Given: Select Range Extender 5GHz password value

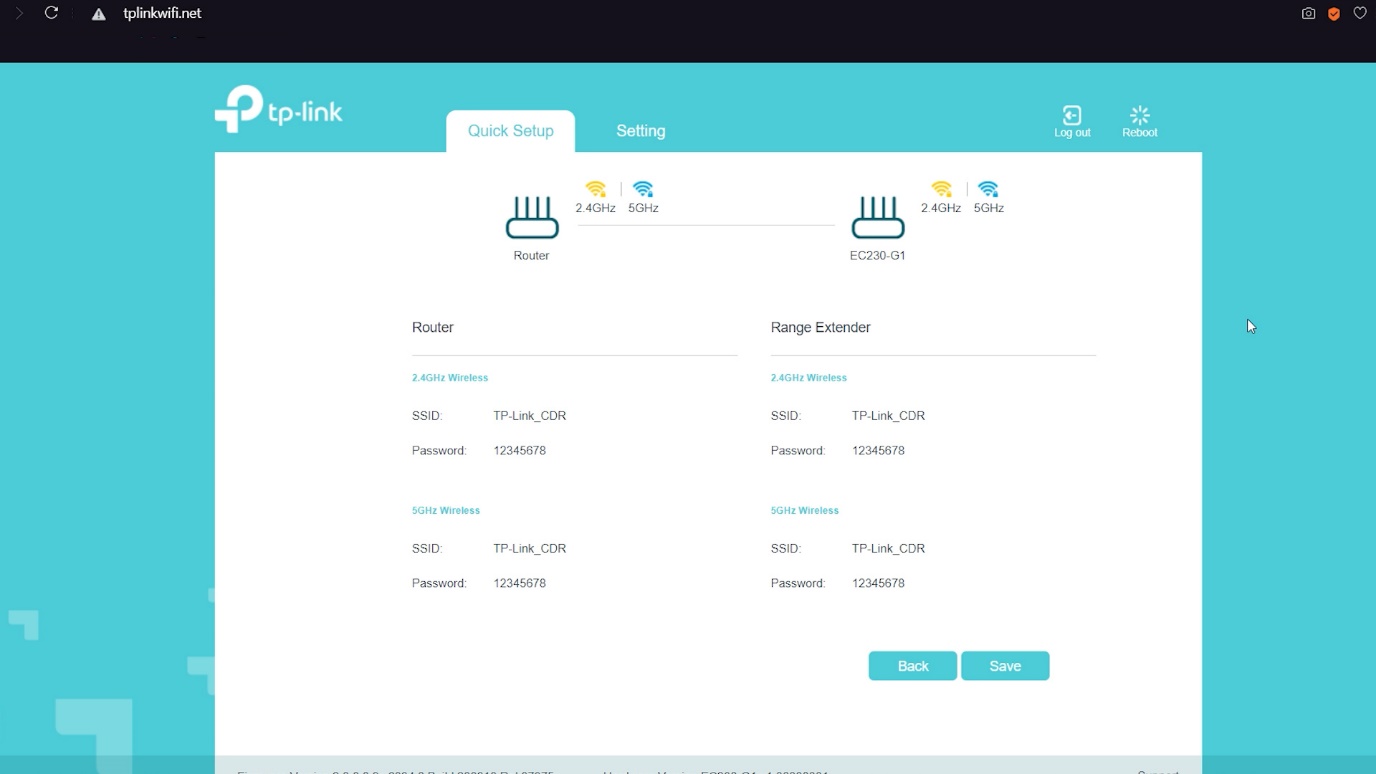Looking at the screenshot, I should coord(879,583).
